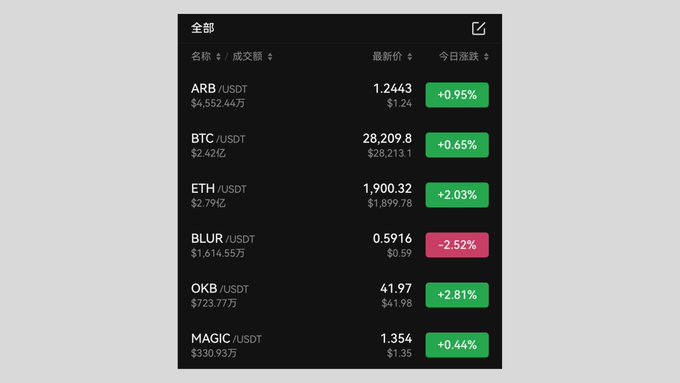Sort by volume arrows next to 成交额
Image resolution: width=680 pixels, height=383 pixels.
click(x=270, y=57)
